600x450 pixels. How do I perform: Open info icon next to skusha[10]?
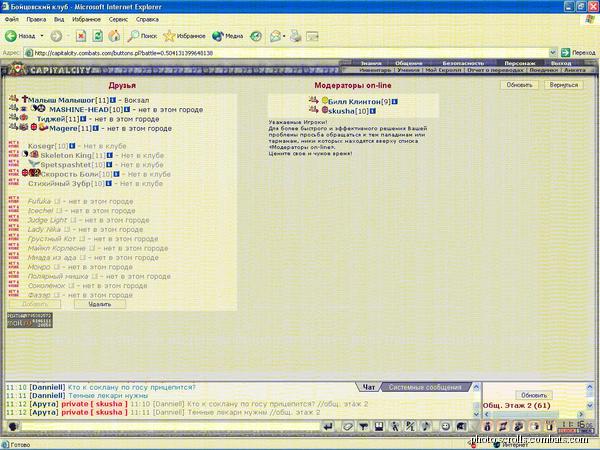coord(372,111)
